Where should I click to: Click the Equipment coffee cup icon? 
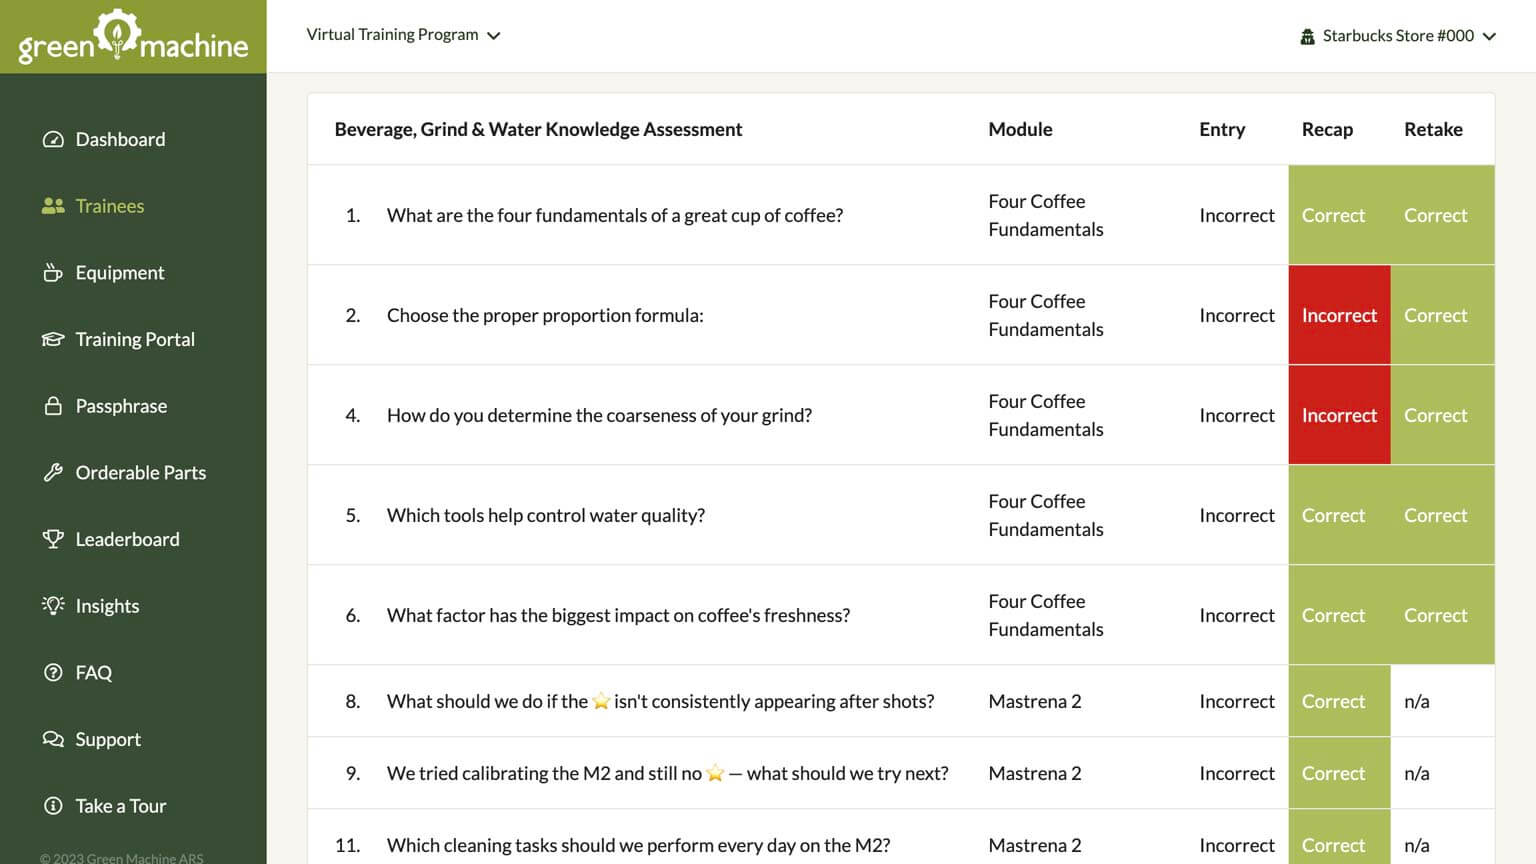click(x=53, y=273)
